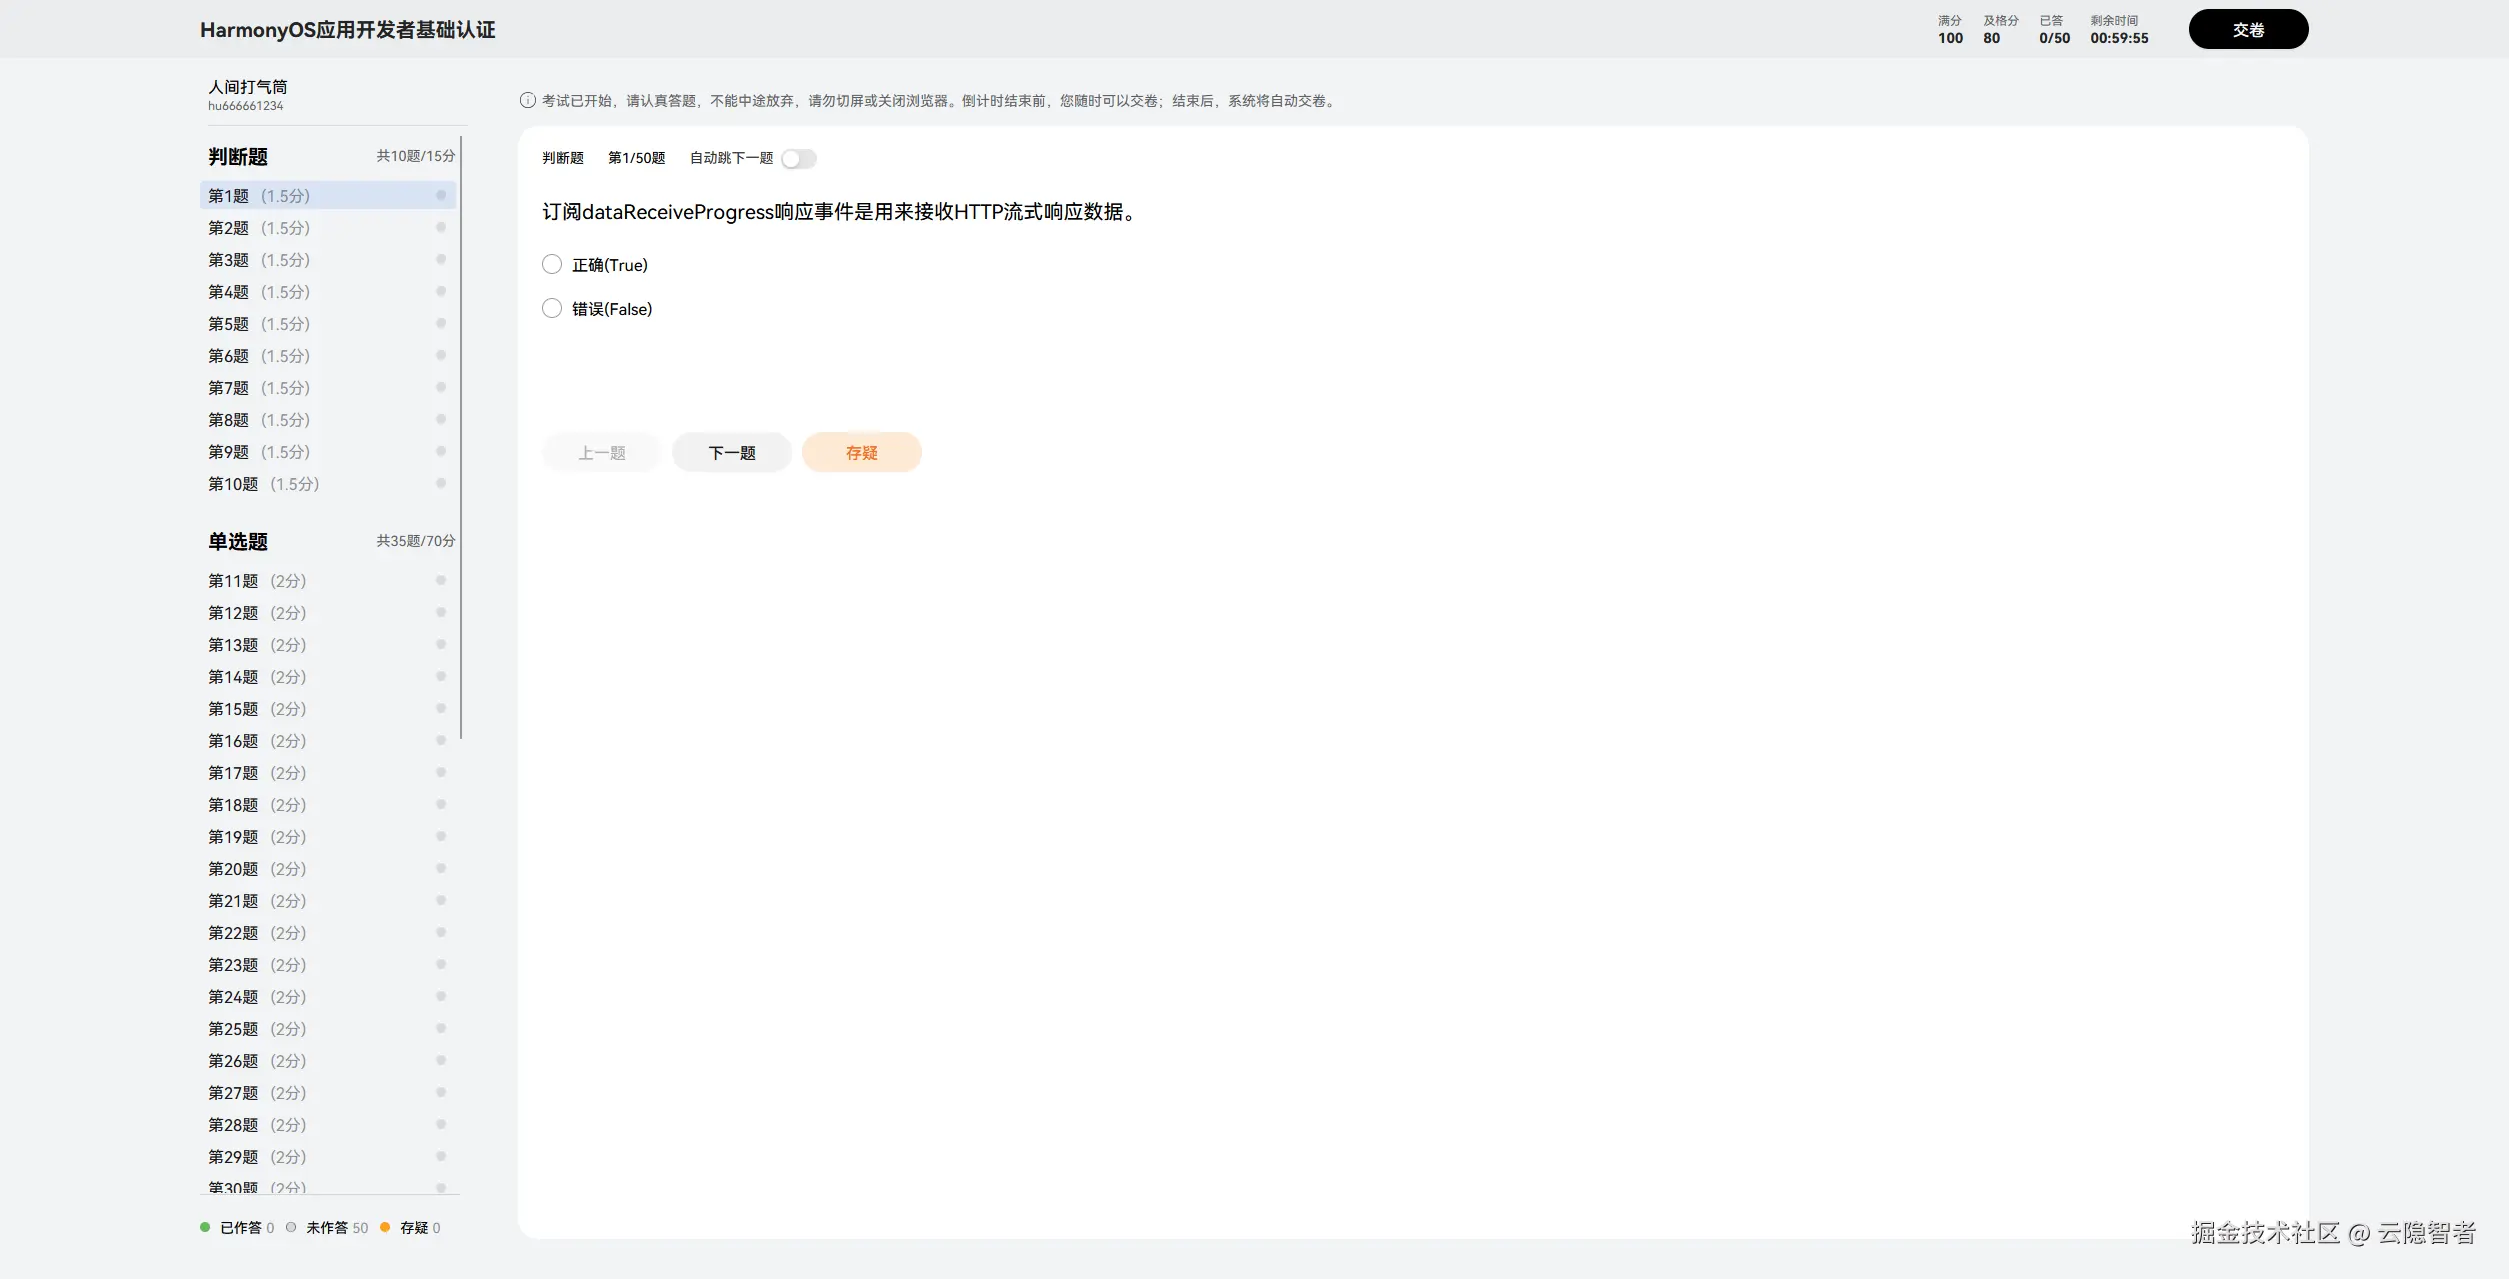Mark question with 存疑 button
This screenshot has width=2509, height=1279.
pos(861,452)
